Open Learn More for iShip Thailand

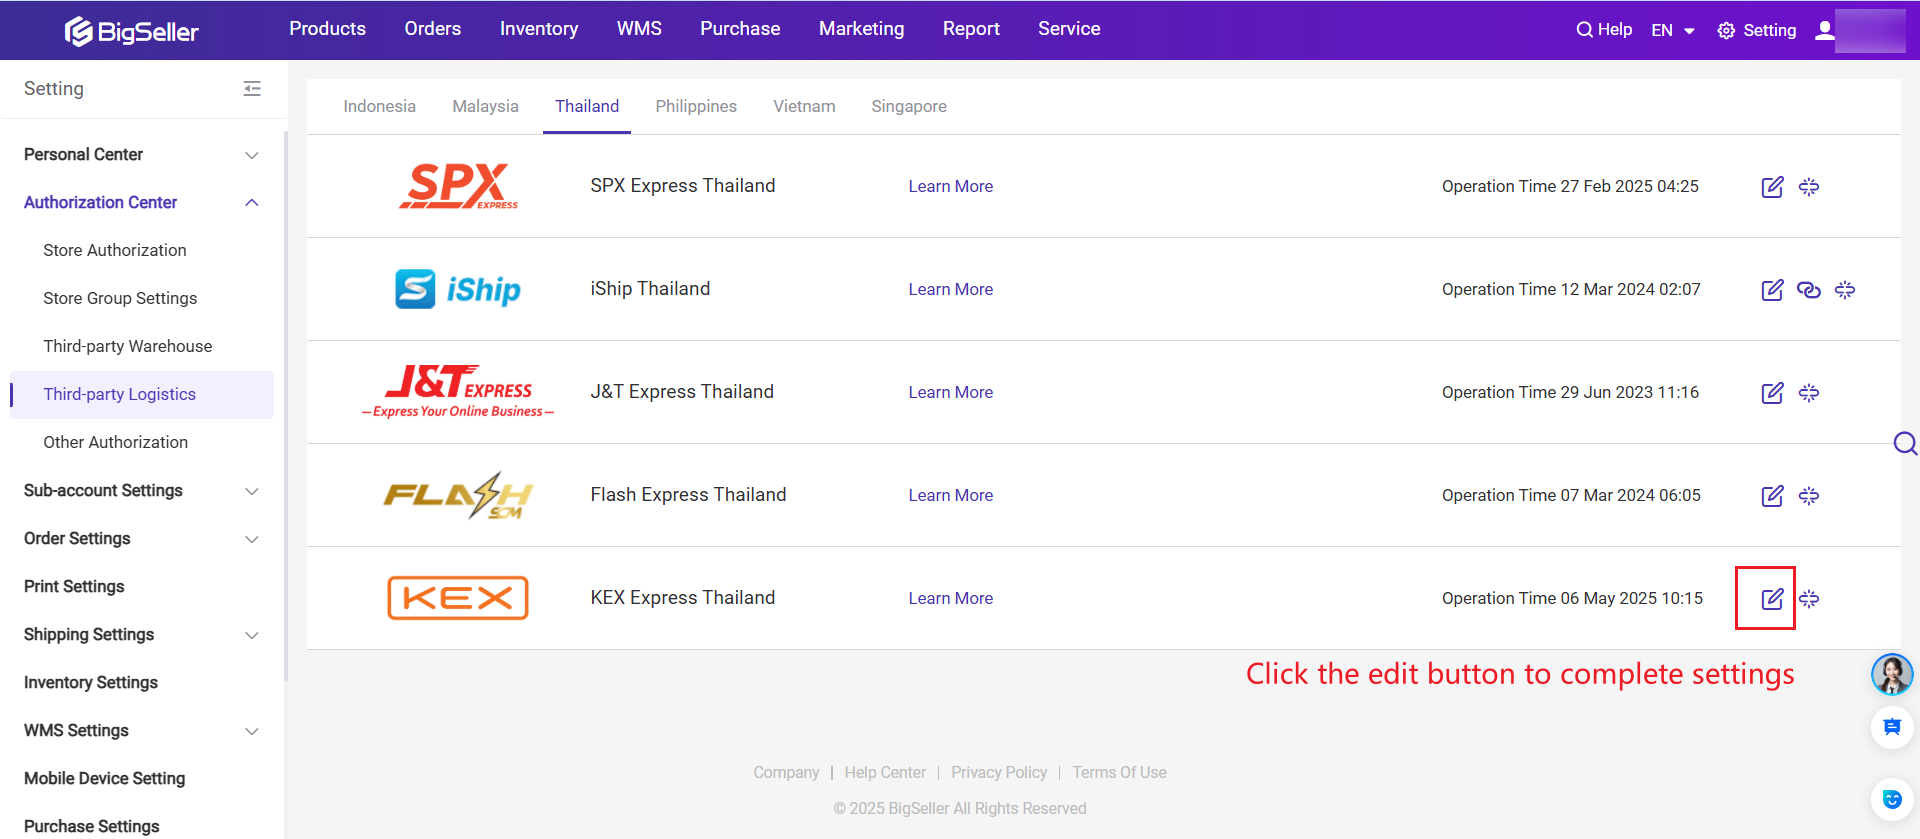tap(951, 290)
